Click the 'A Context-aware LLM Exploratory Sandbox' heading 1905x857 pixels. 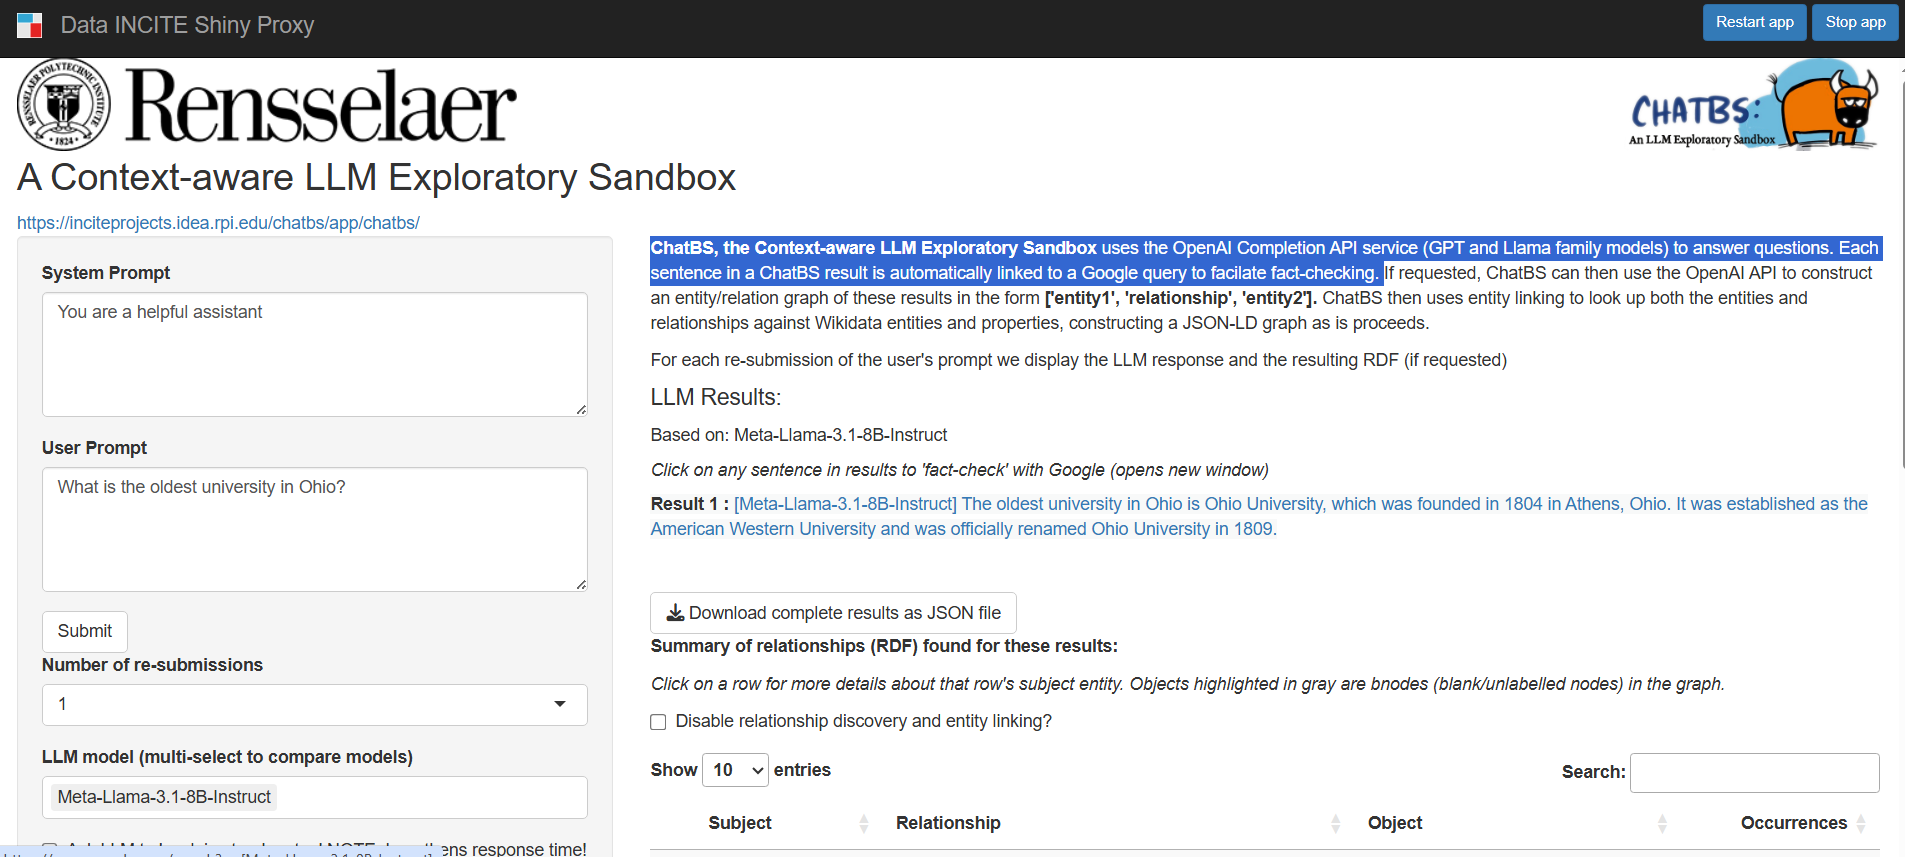[x=377, y=177]
